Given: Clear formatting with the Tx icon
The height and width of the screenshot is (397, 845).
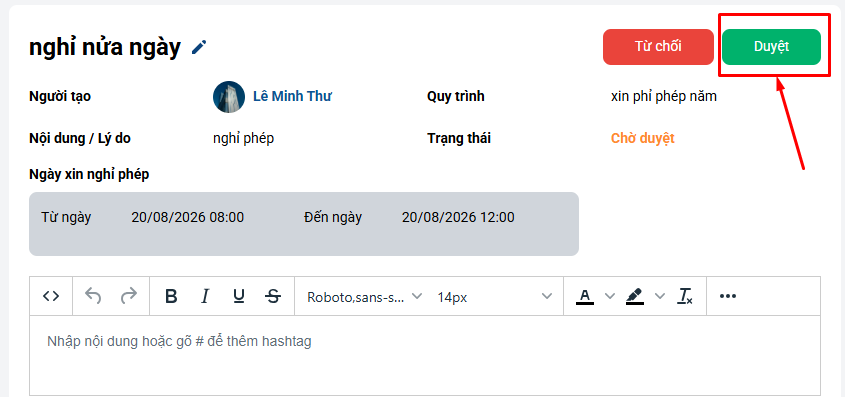Looking at the screenshot, I should tap(685, 296).
